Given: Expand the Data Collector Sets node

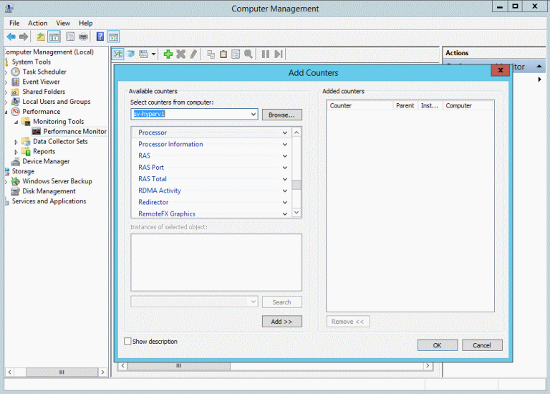Looking at the screenshot, I should coord(16,142).
